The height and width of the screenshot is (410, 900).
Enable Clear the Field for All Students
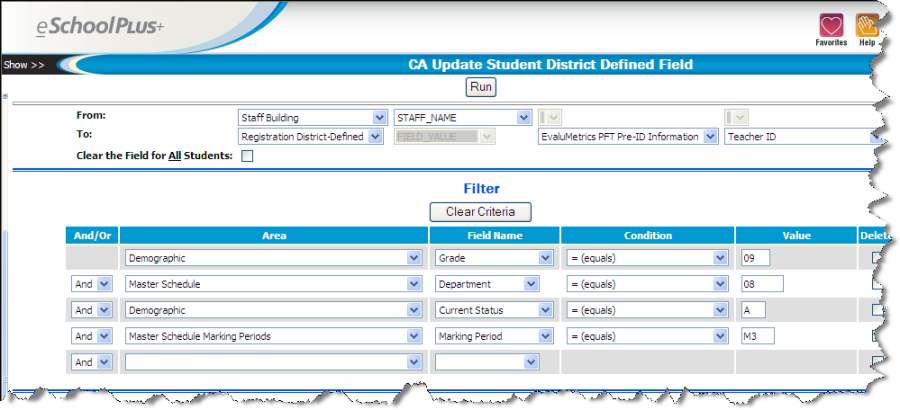(247, 156)
